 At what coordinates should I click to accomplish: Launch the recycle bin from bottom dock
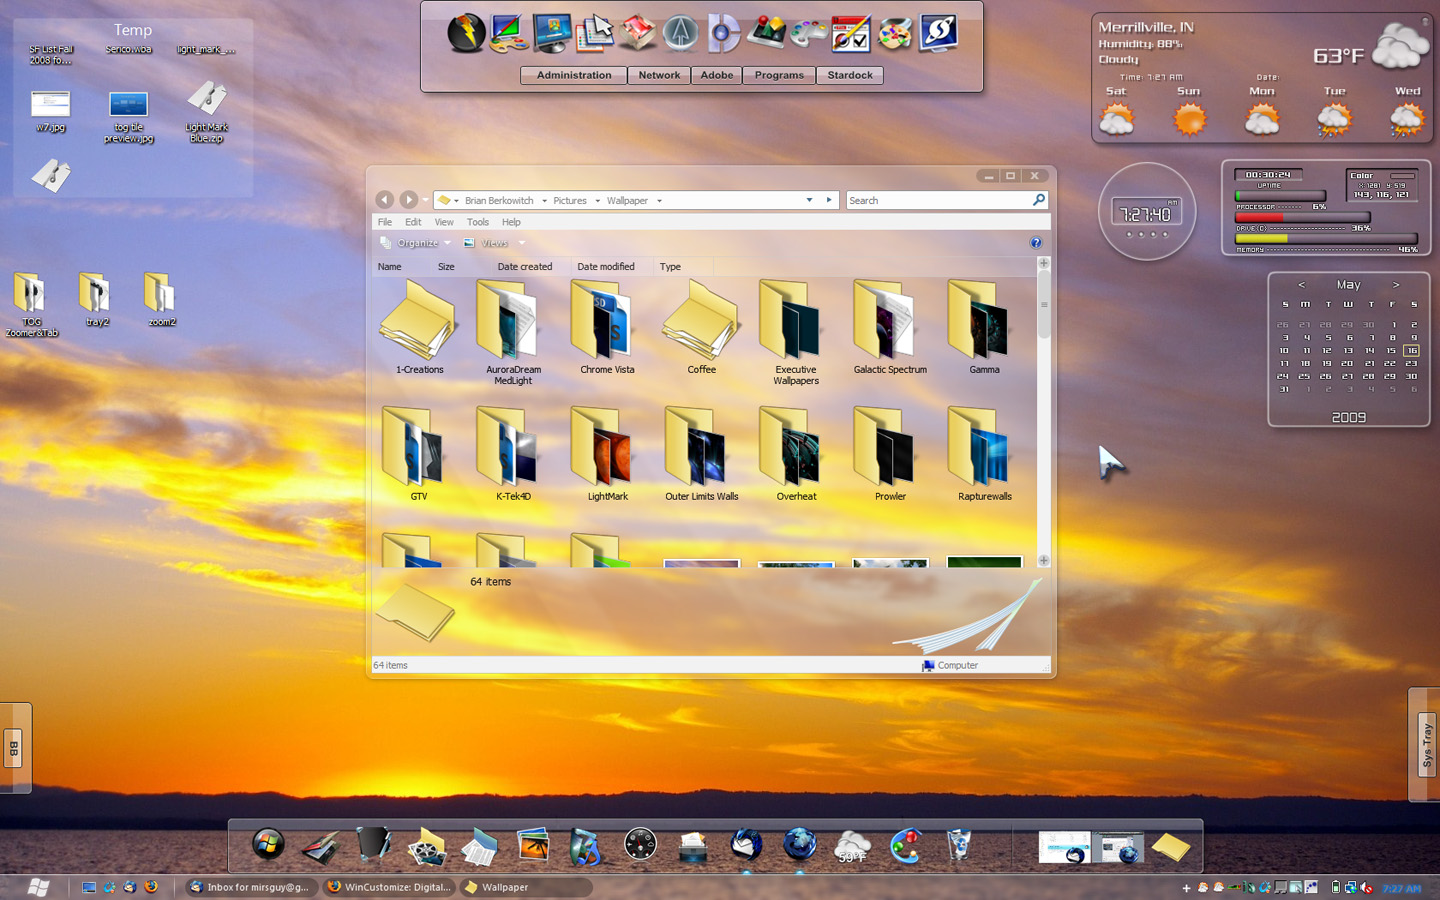tap(958, 846)
